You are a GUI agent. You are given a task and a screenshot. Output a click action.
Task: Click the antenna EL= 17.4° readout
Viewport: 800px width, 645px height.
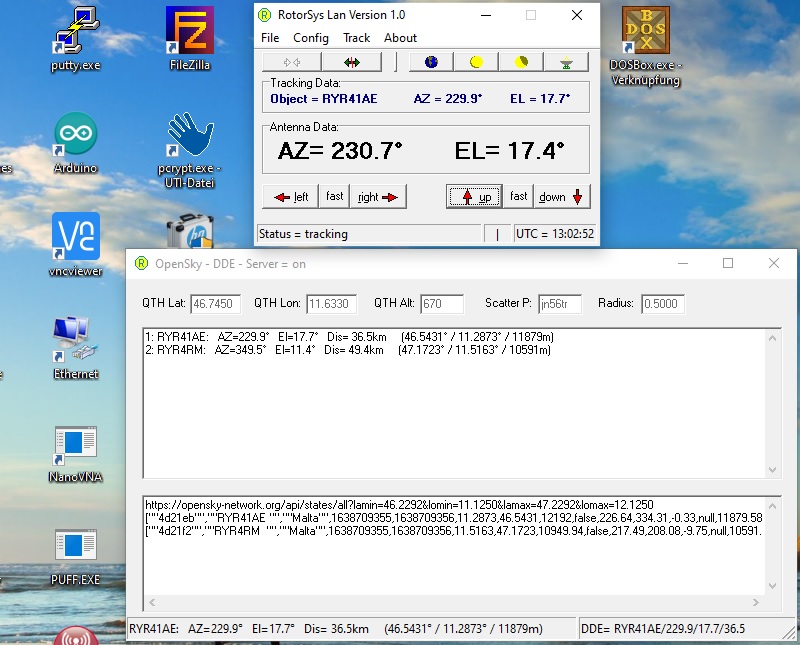[x=509, y=151]
